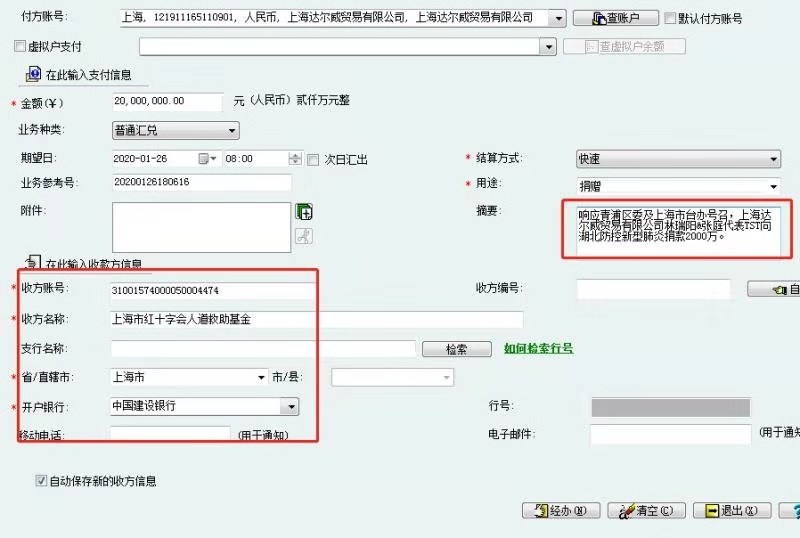Open the calendar picker for 期望日
800x538 pixels.
[208, 159]
